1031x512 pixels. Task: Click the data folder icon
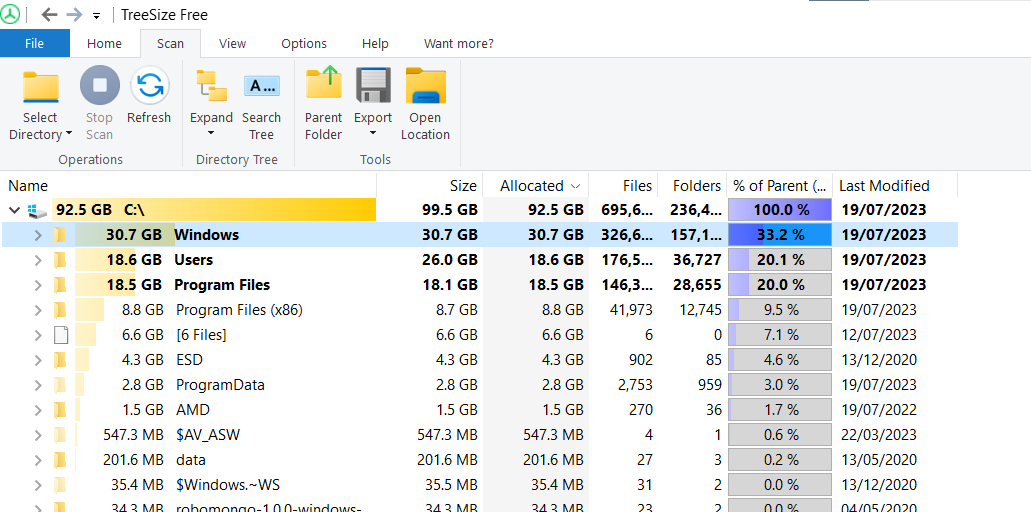coord(60,460)
